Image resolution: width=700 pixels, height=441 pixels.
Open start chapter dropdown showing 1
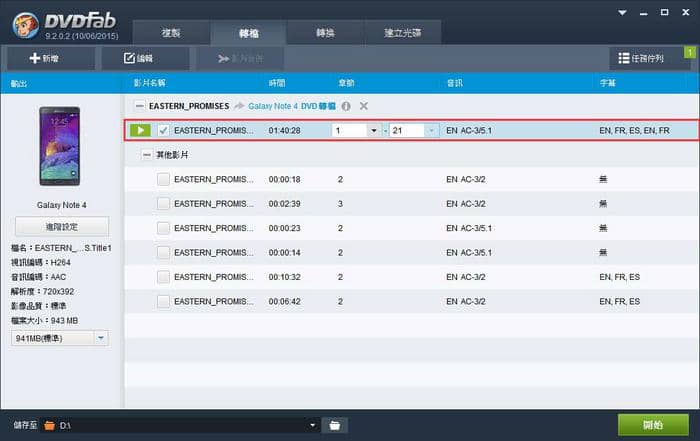[374, 130]
